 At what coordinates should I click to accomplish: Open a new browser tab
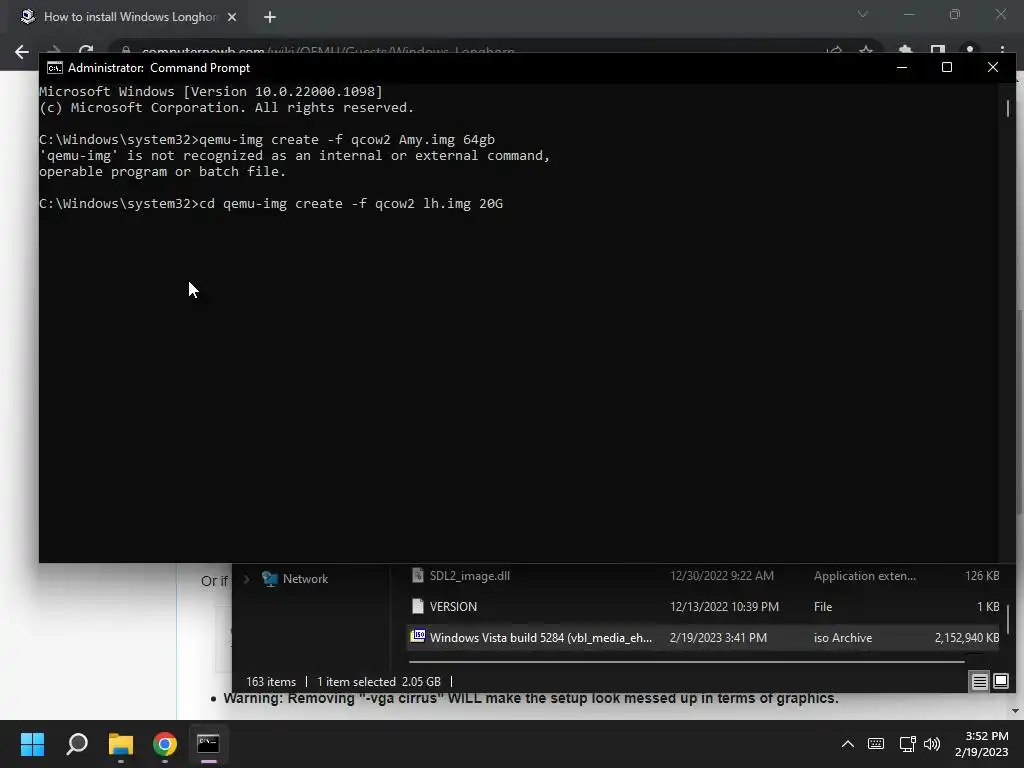pyautogui.click(x=270, y=17)
